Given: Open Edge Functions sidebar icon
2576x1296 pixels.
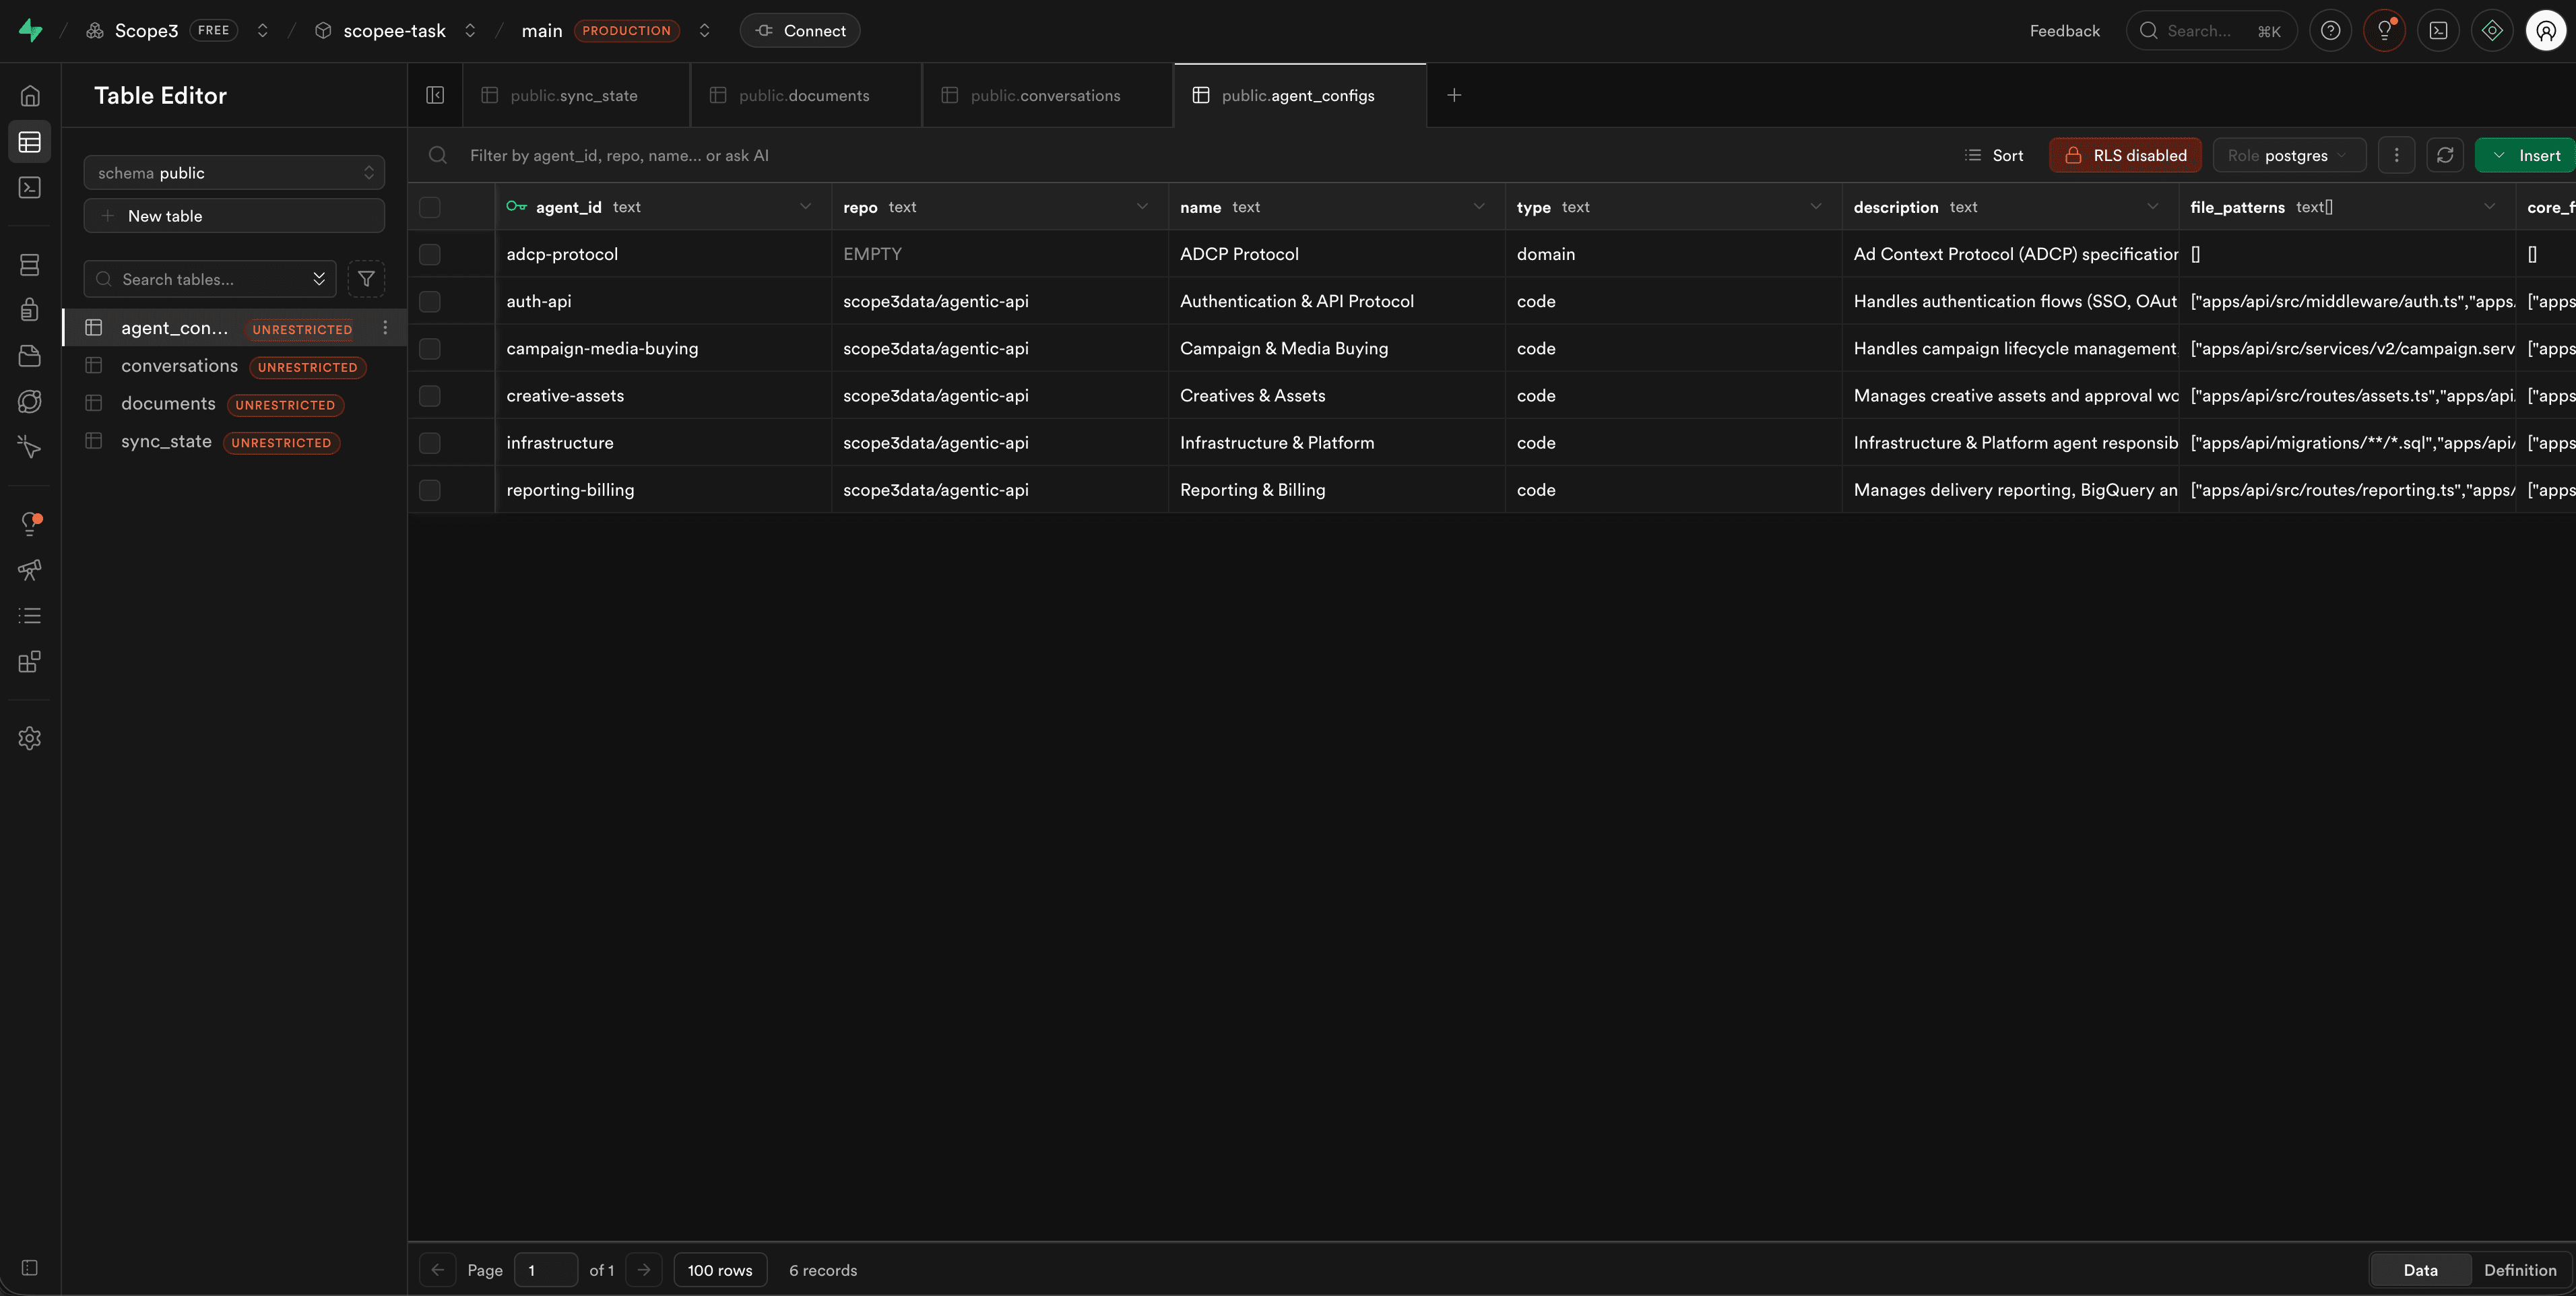Looking at the screenshot, I should tap(30, 401).
